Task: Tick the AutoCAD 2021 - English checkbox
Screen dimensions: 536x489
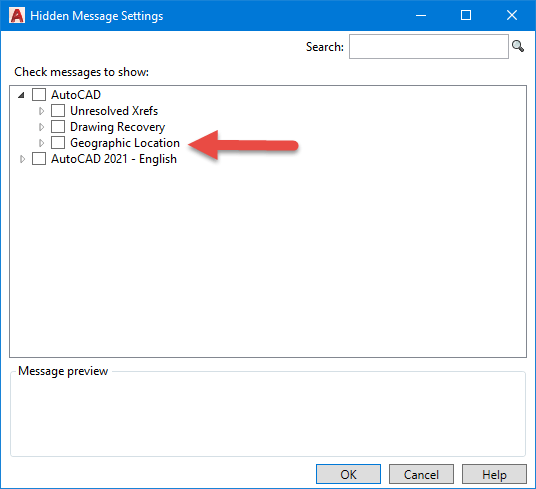Action: [39, 159]
